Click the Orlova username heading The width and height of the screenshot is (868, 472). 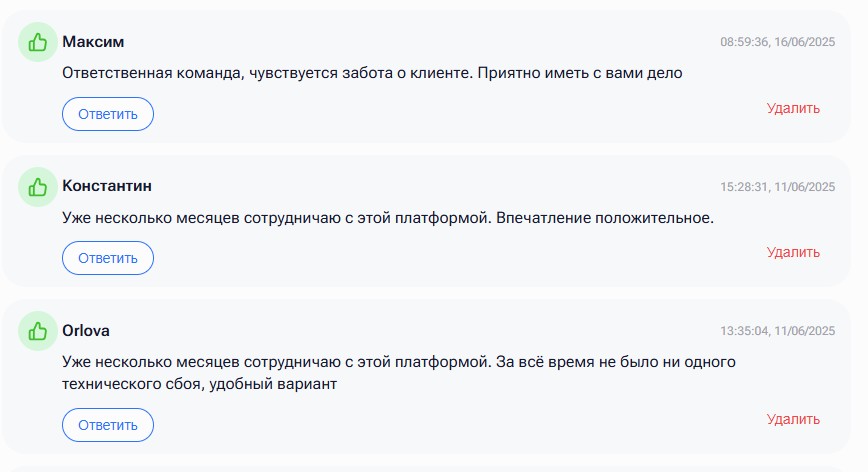point(86,331)
